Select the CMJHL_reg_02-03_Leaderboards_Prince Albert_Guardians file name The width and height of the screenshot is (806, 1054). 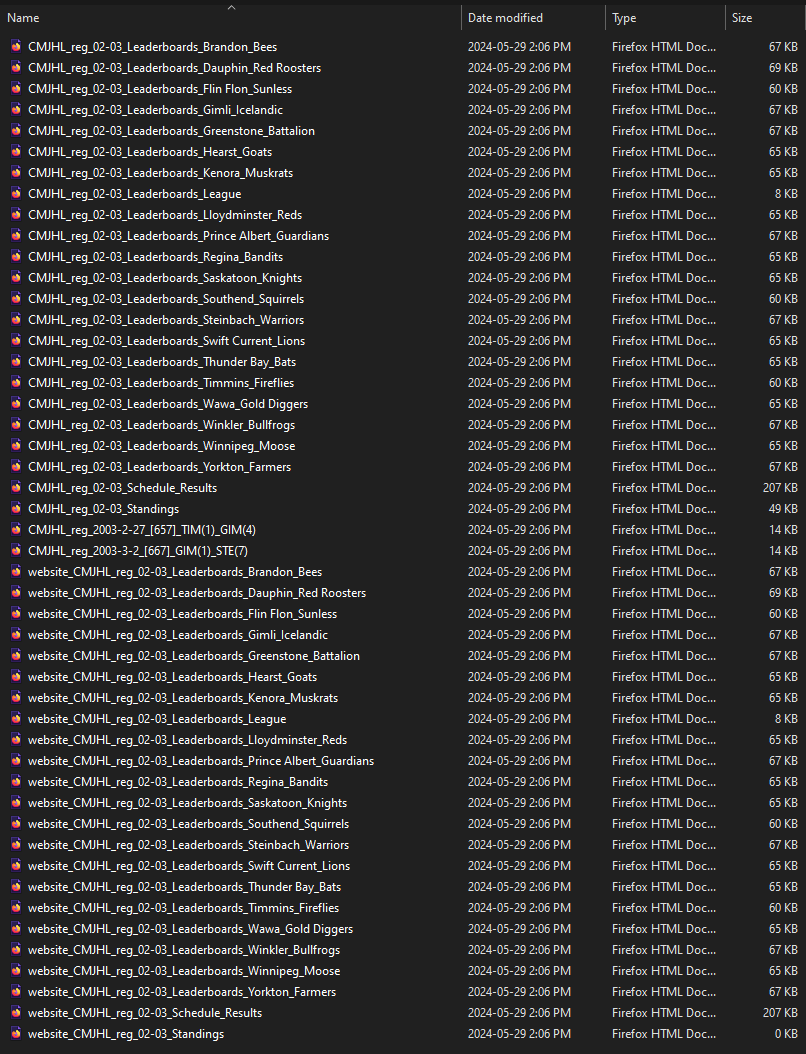coord(178,236)
